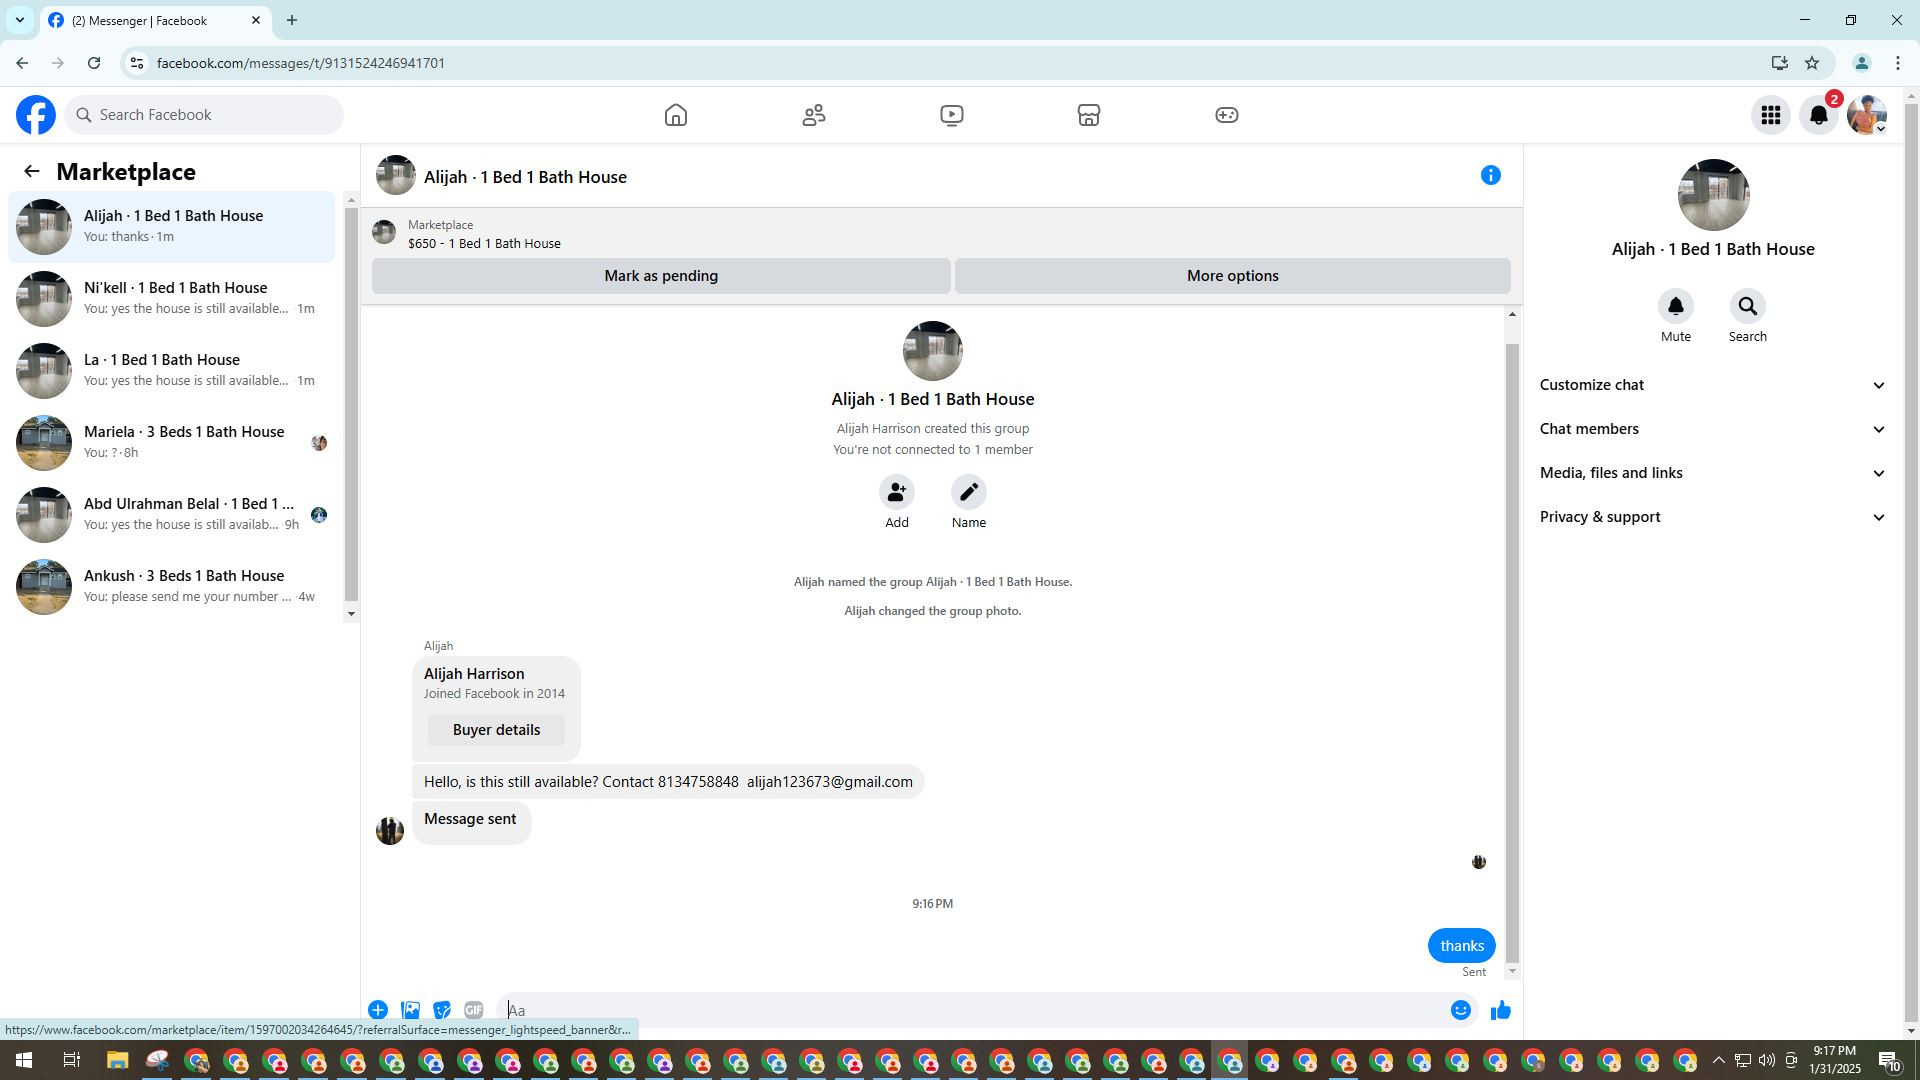Expand the Chat members section

1713,429
